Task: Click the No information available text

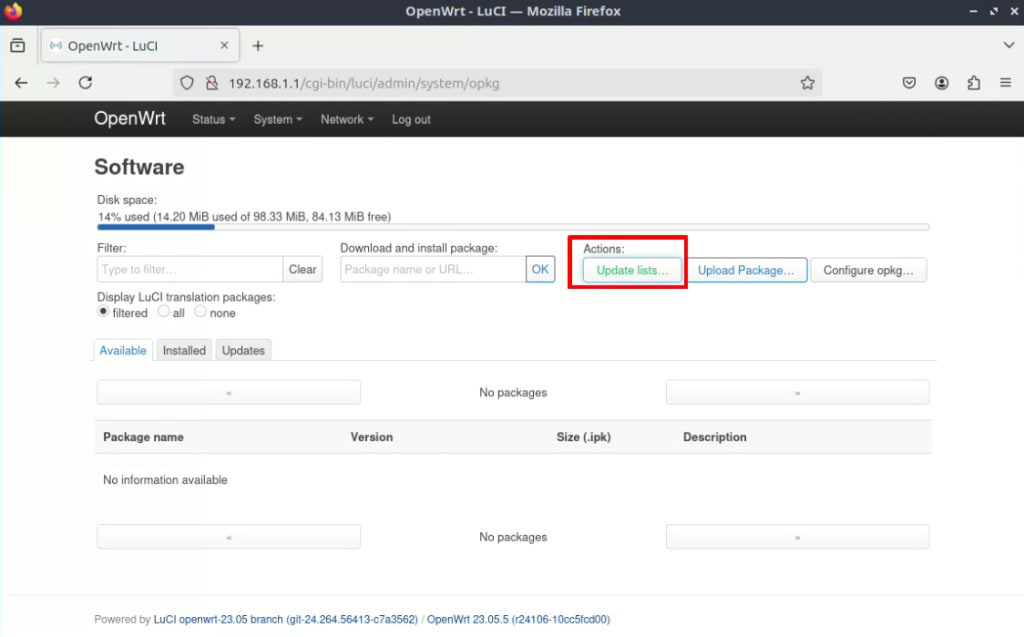Action: point(165,480)
